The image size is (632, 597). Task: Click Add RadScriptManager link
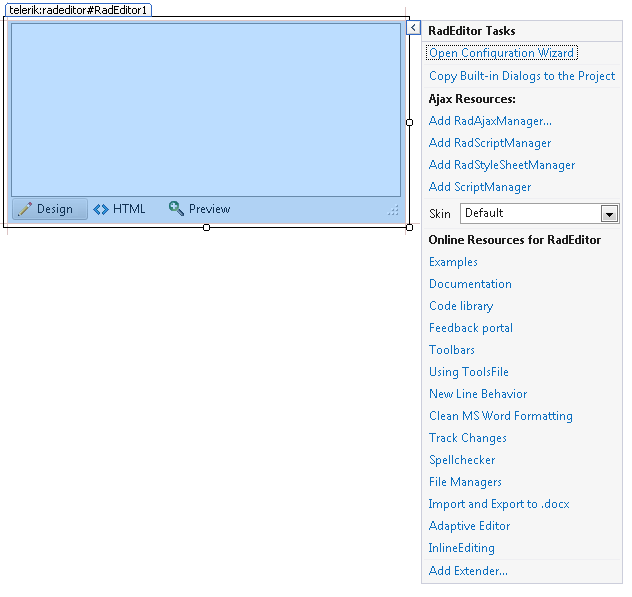click(x=490, y=143)
